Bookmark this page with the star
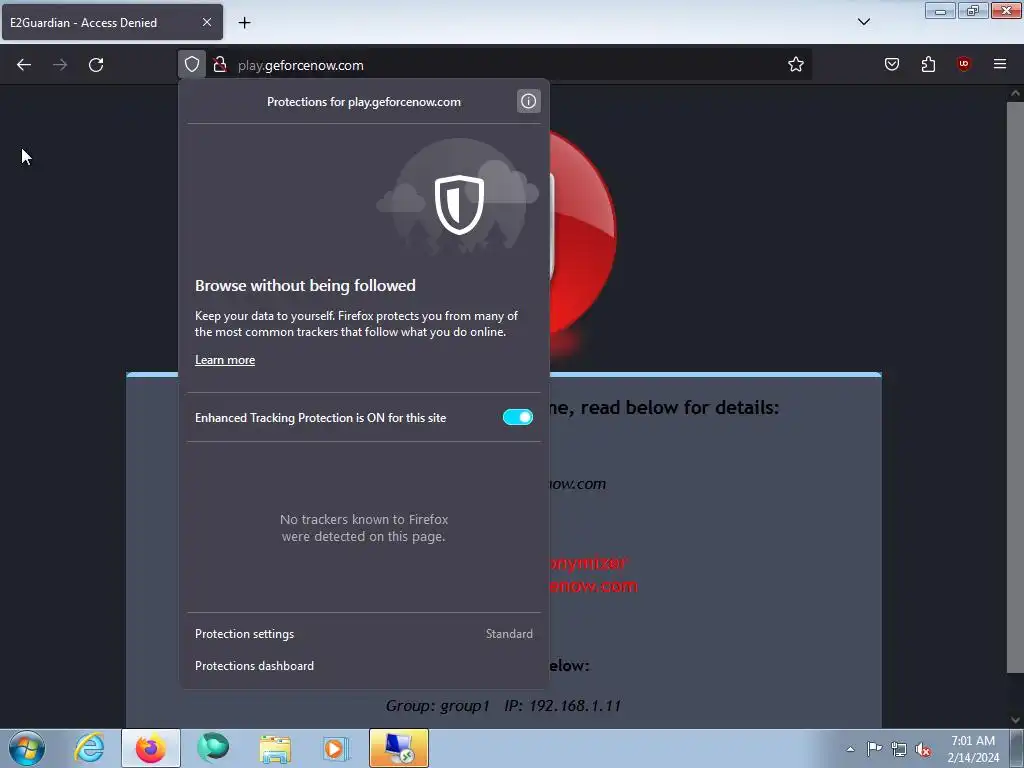This screenshot has height=768, width=1024. [795, 65]
